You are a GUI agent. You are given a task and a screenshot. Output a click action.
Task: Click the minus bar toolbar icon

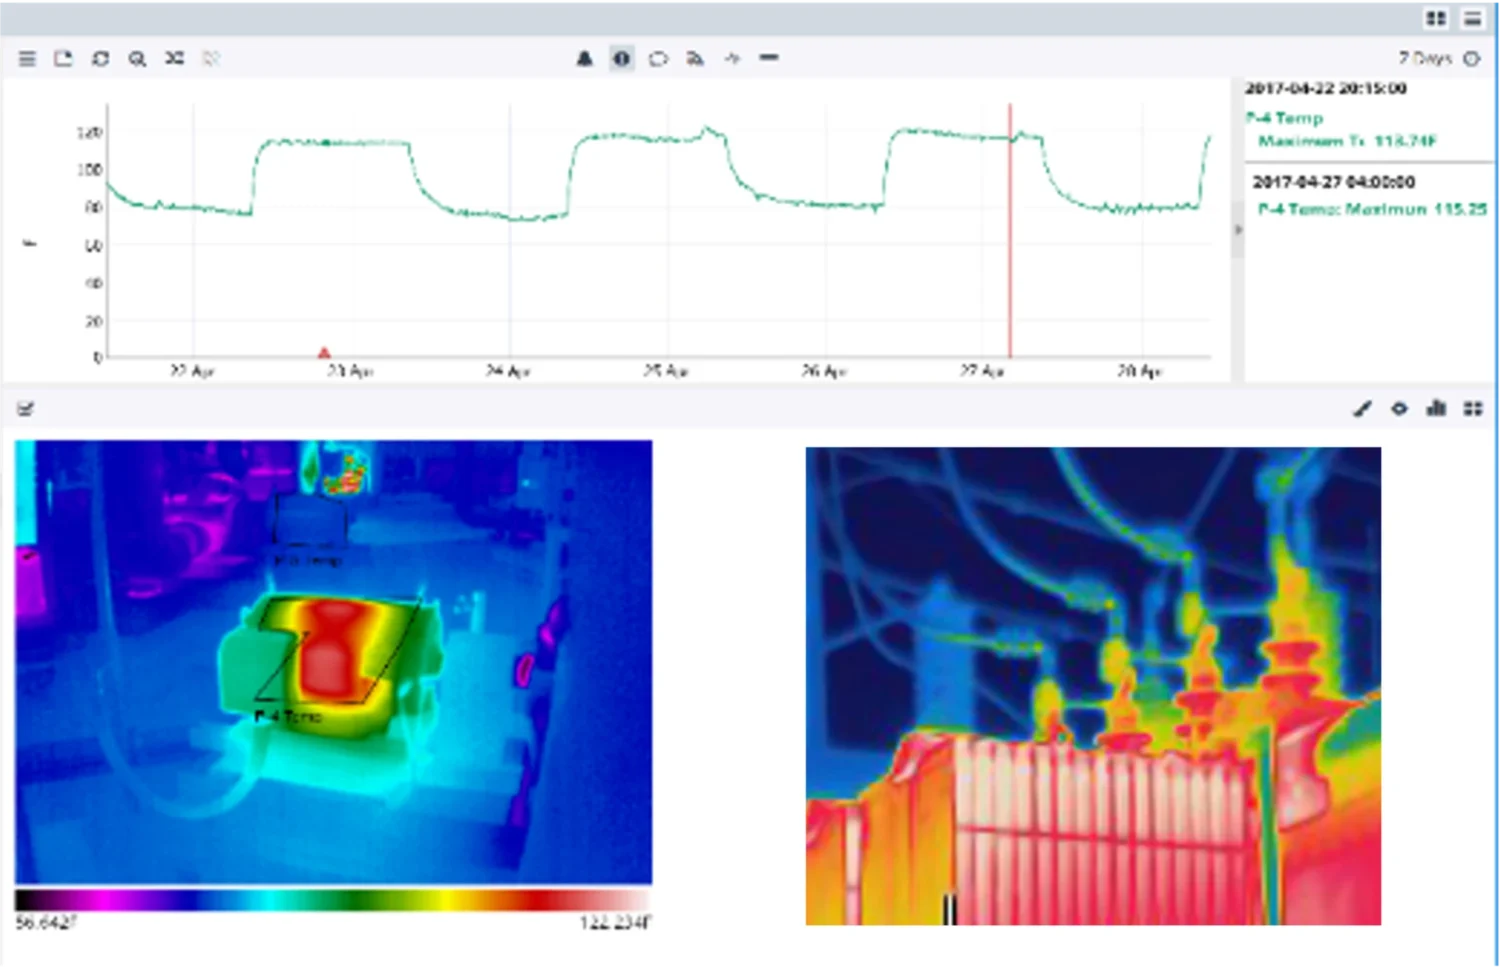[x=768, y=58]
